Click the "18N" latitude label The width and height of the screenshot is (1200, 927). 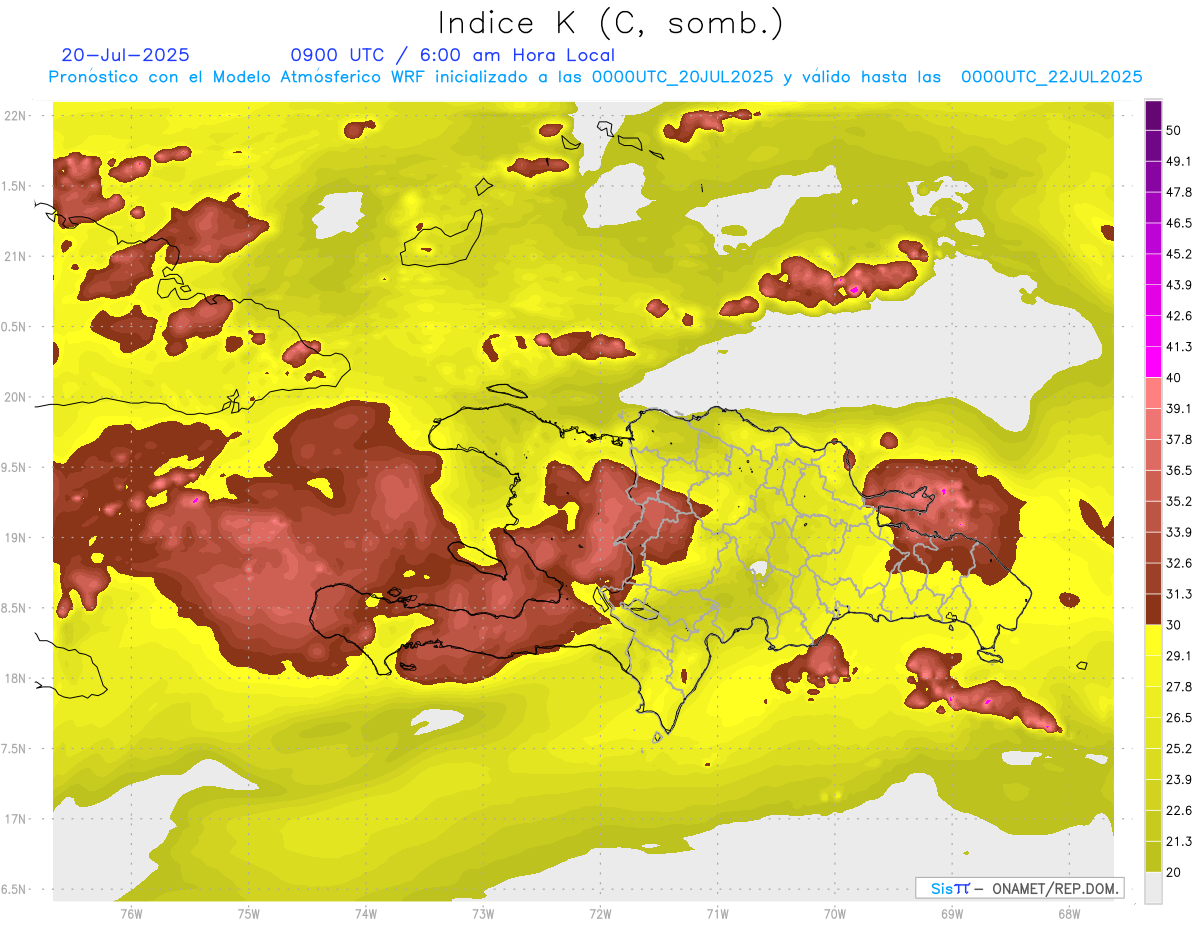[x=15, y=678]
